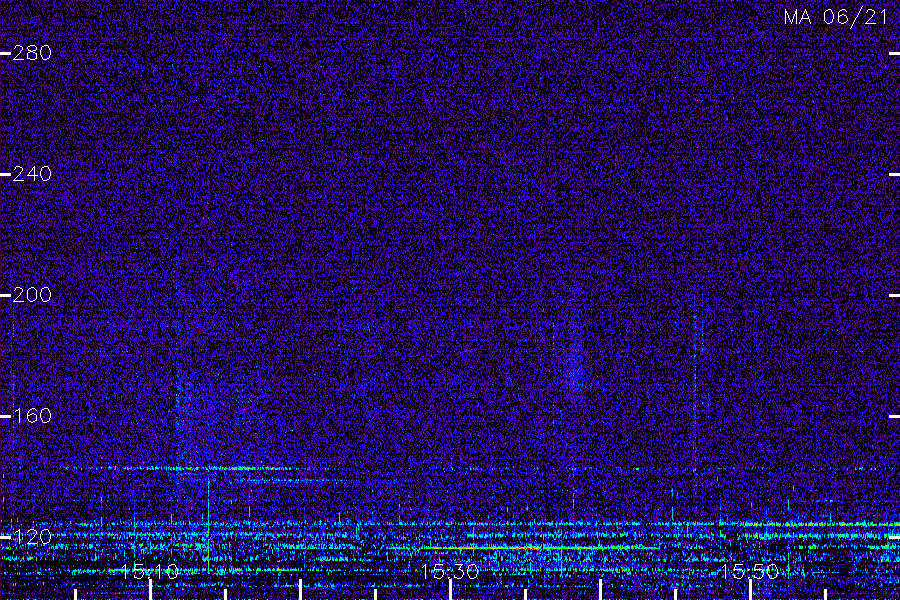Click the 15:50 time axis label
The image size is (900, 600).
point(750,571)
